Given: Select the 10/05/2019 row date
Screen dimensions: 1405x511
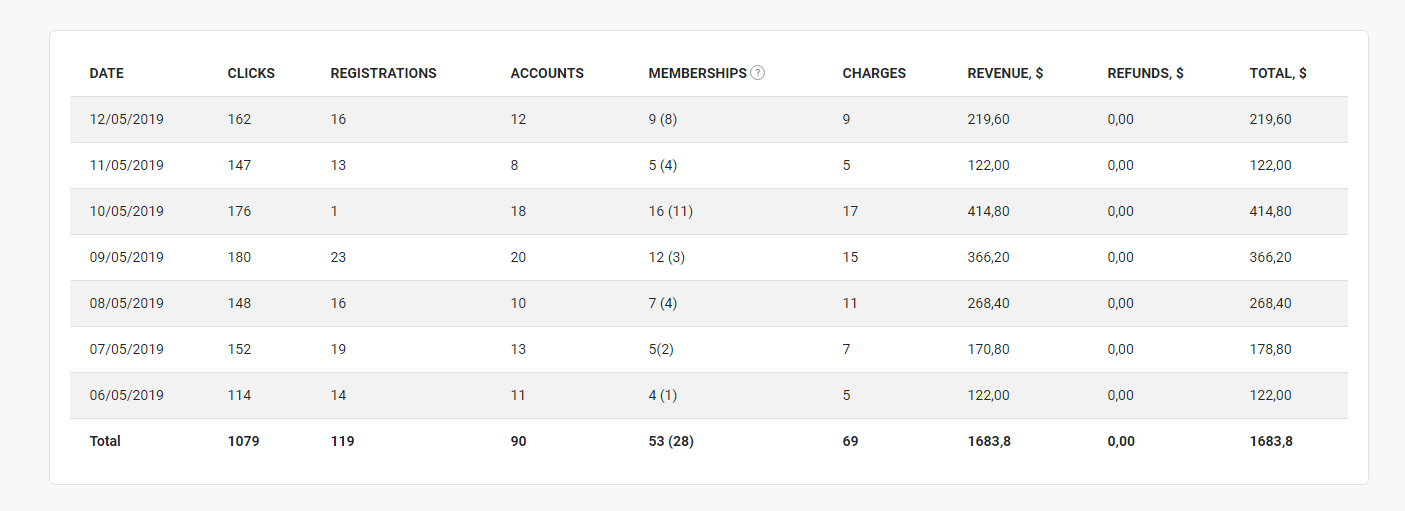Looking at the screenshot, I should coord(127,211).
